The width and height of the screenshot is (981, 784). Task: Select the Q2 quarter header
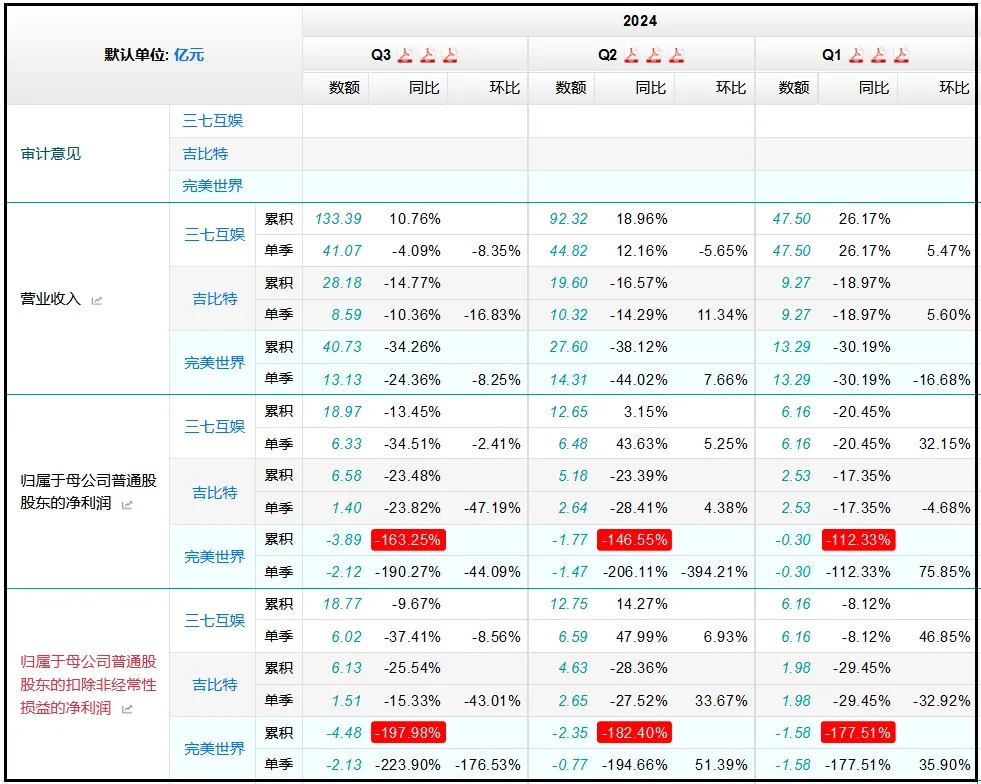(607, 55)
